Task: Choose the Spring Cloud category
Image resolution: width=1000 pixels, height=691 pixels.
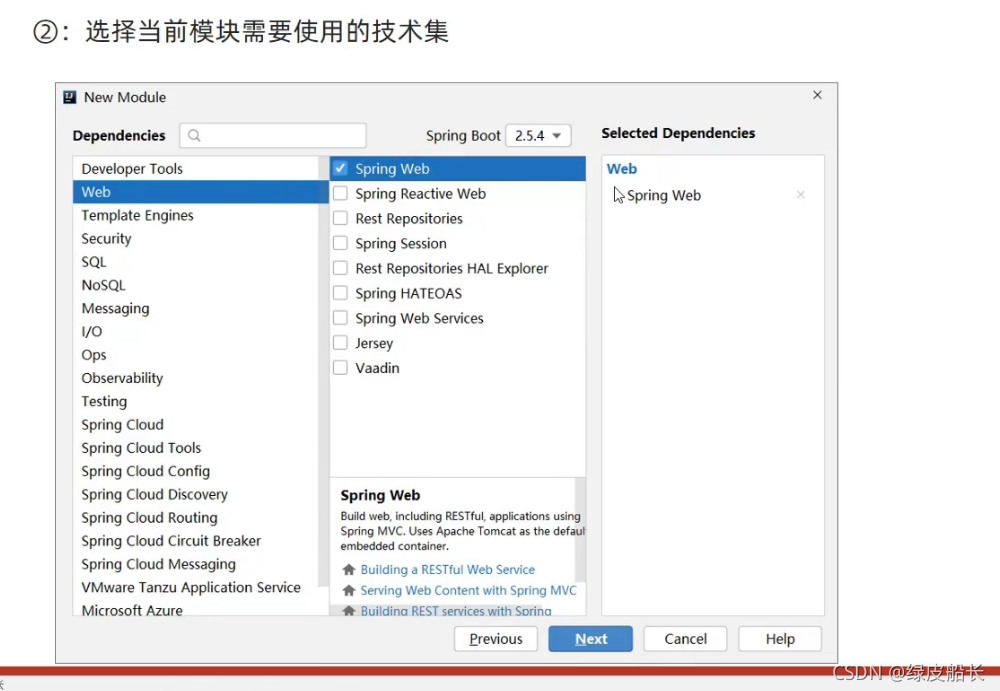Action: pyautogui.click(x=196, y=425)
